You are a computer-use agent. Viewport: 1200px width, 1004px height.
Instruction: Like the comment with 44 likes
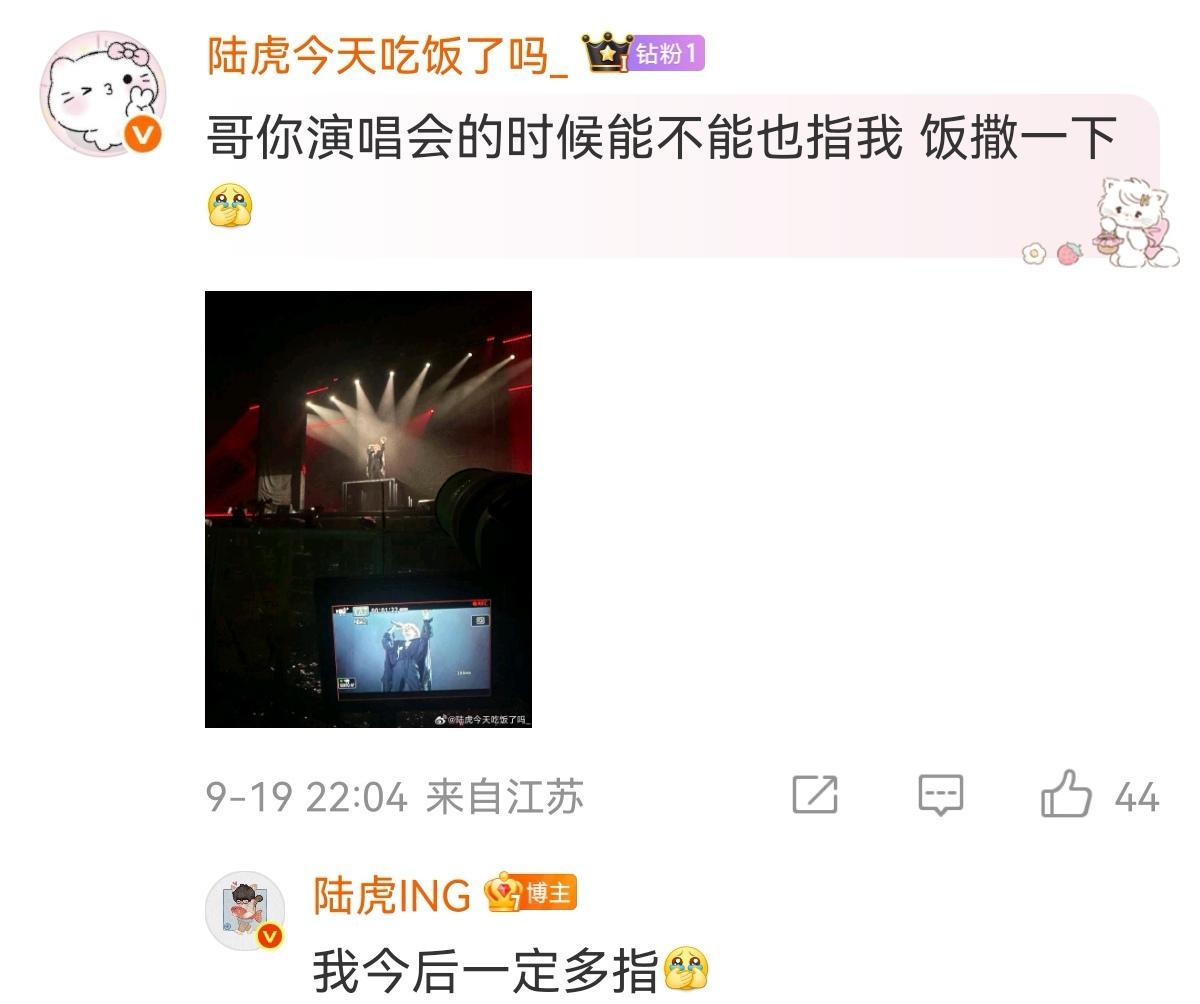pos(1066,796)
